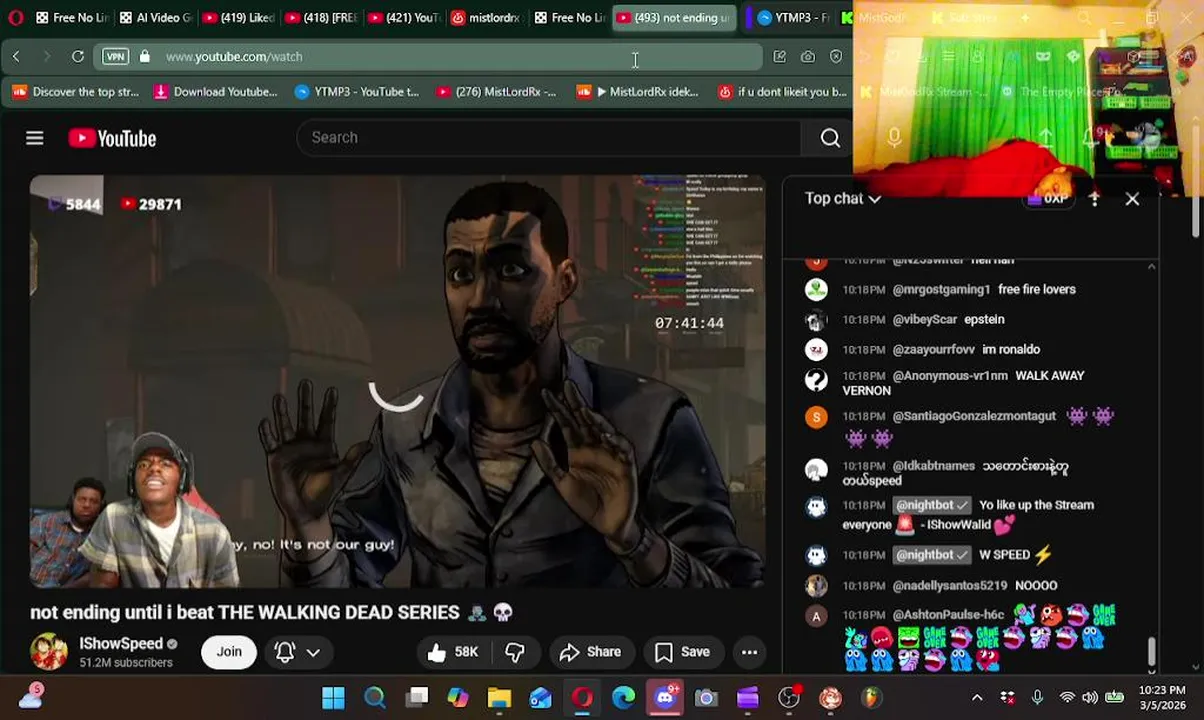Like the video with thumbs up 58K
Image resolution: width=1204 pixels, height=720 pixels.
453,652
